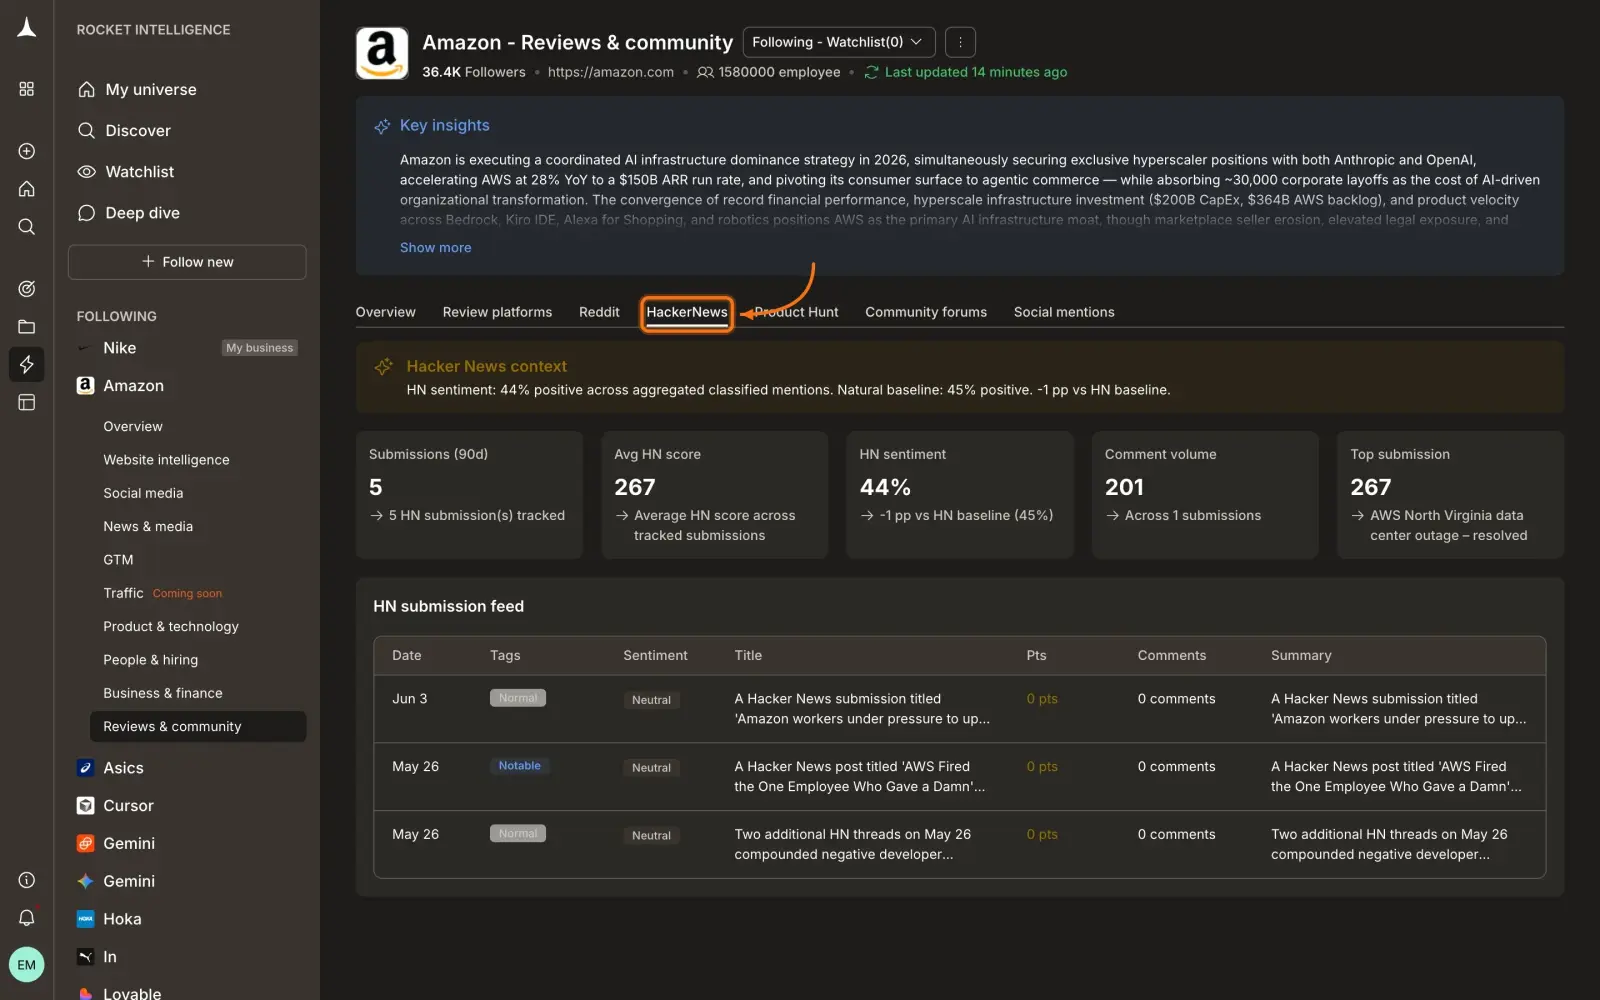Open the Social mentions tab
The height and width of the screenshot is (1000, 1600).
coord(1064,312)
